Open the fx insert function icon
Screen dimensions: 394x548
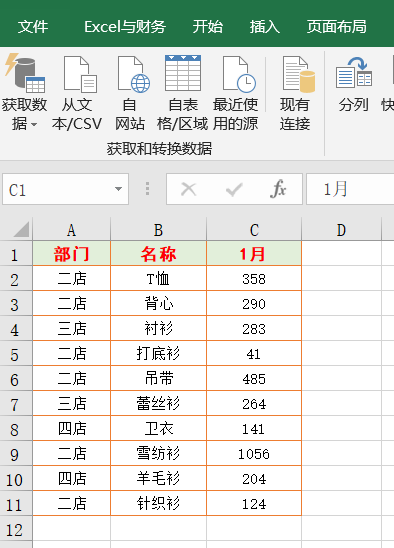(x=278, y=189)
